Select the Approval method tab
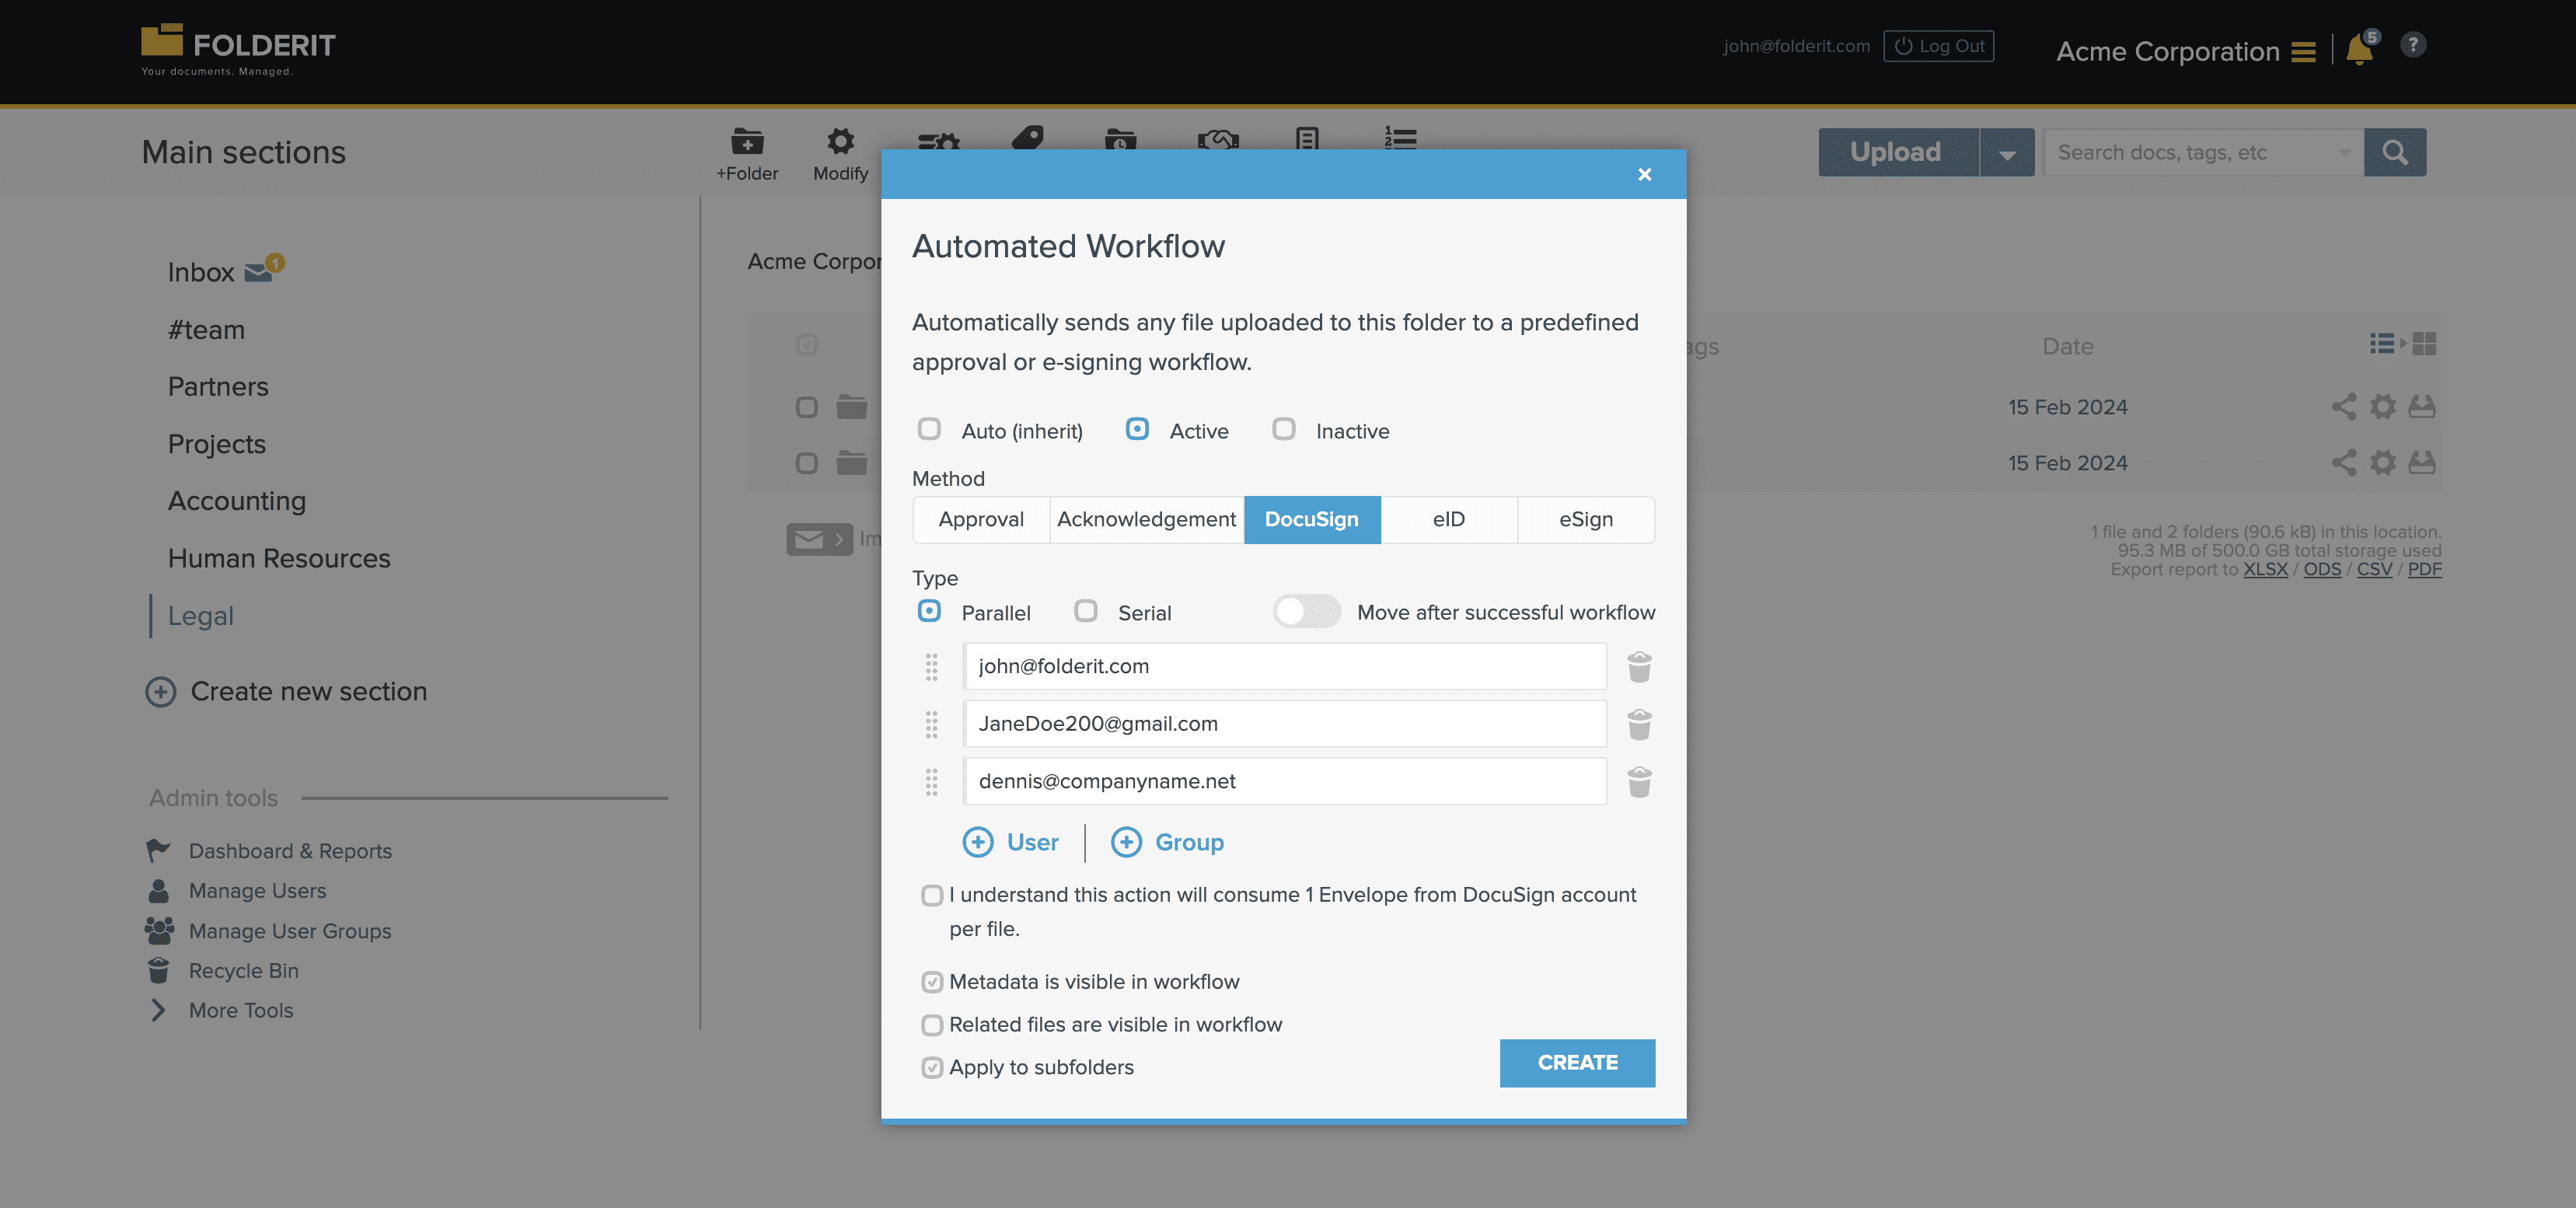 coord(981,520)
